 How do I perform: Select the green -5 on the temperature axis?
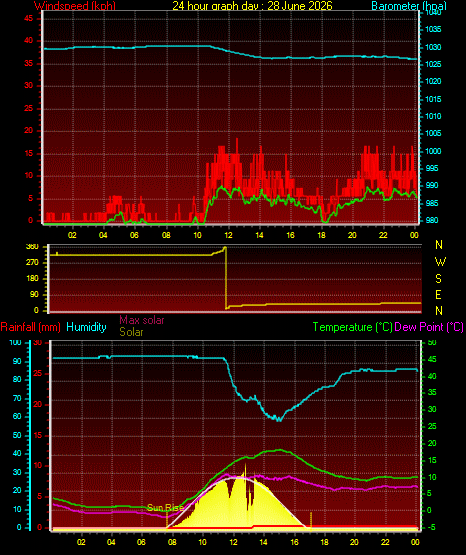point(431,527)
